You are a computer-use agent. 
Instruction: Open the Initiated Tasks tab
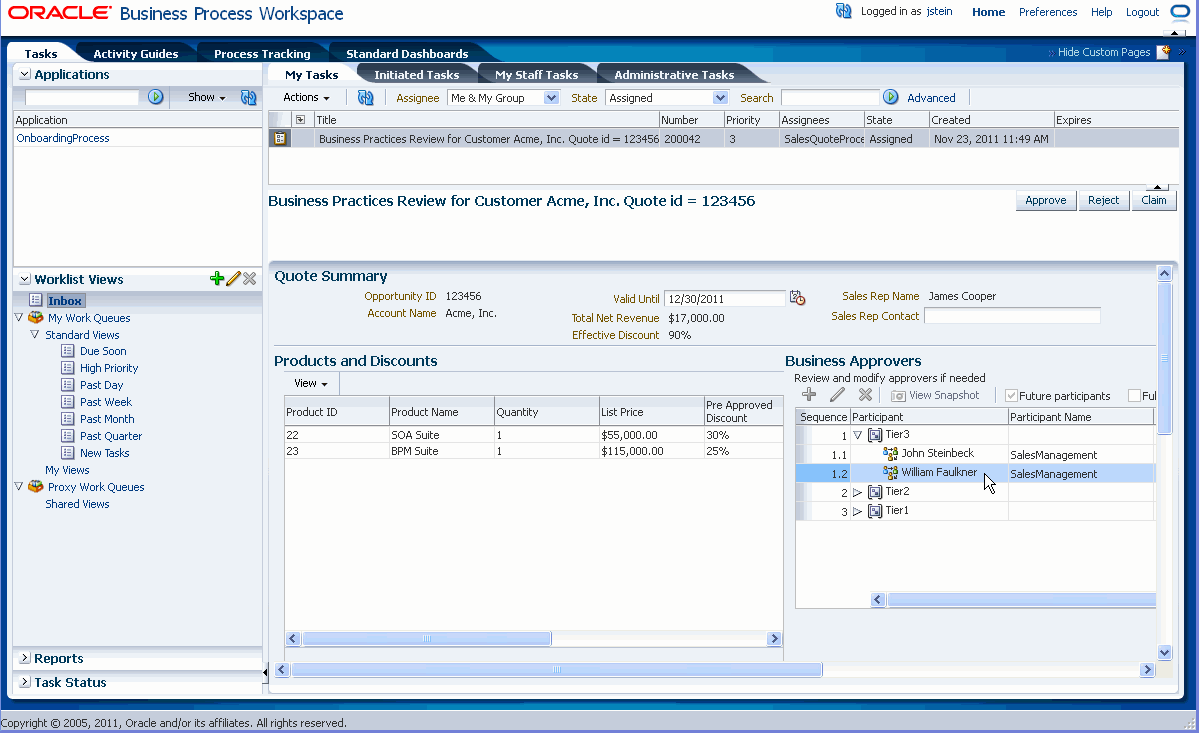[x=416, y=74]
